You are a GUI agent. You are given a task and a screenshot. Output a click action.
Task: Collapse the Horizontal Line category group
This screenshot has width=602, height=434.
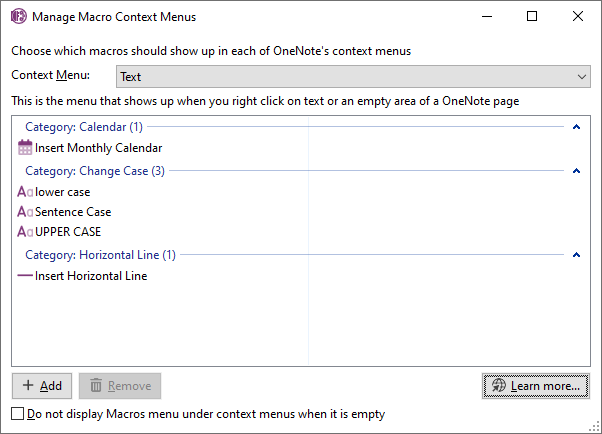pos(576,256)
